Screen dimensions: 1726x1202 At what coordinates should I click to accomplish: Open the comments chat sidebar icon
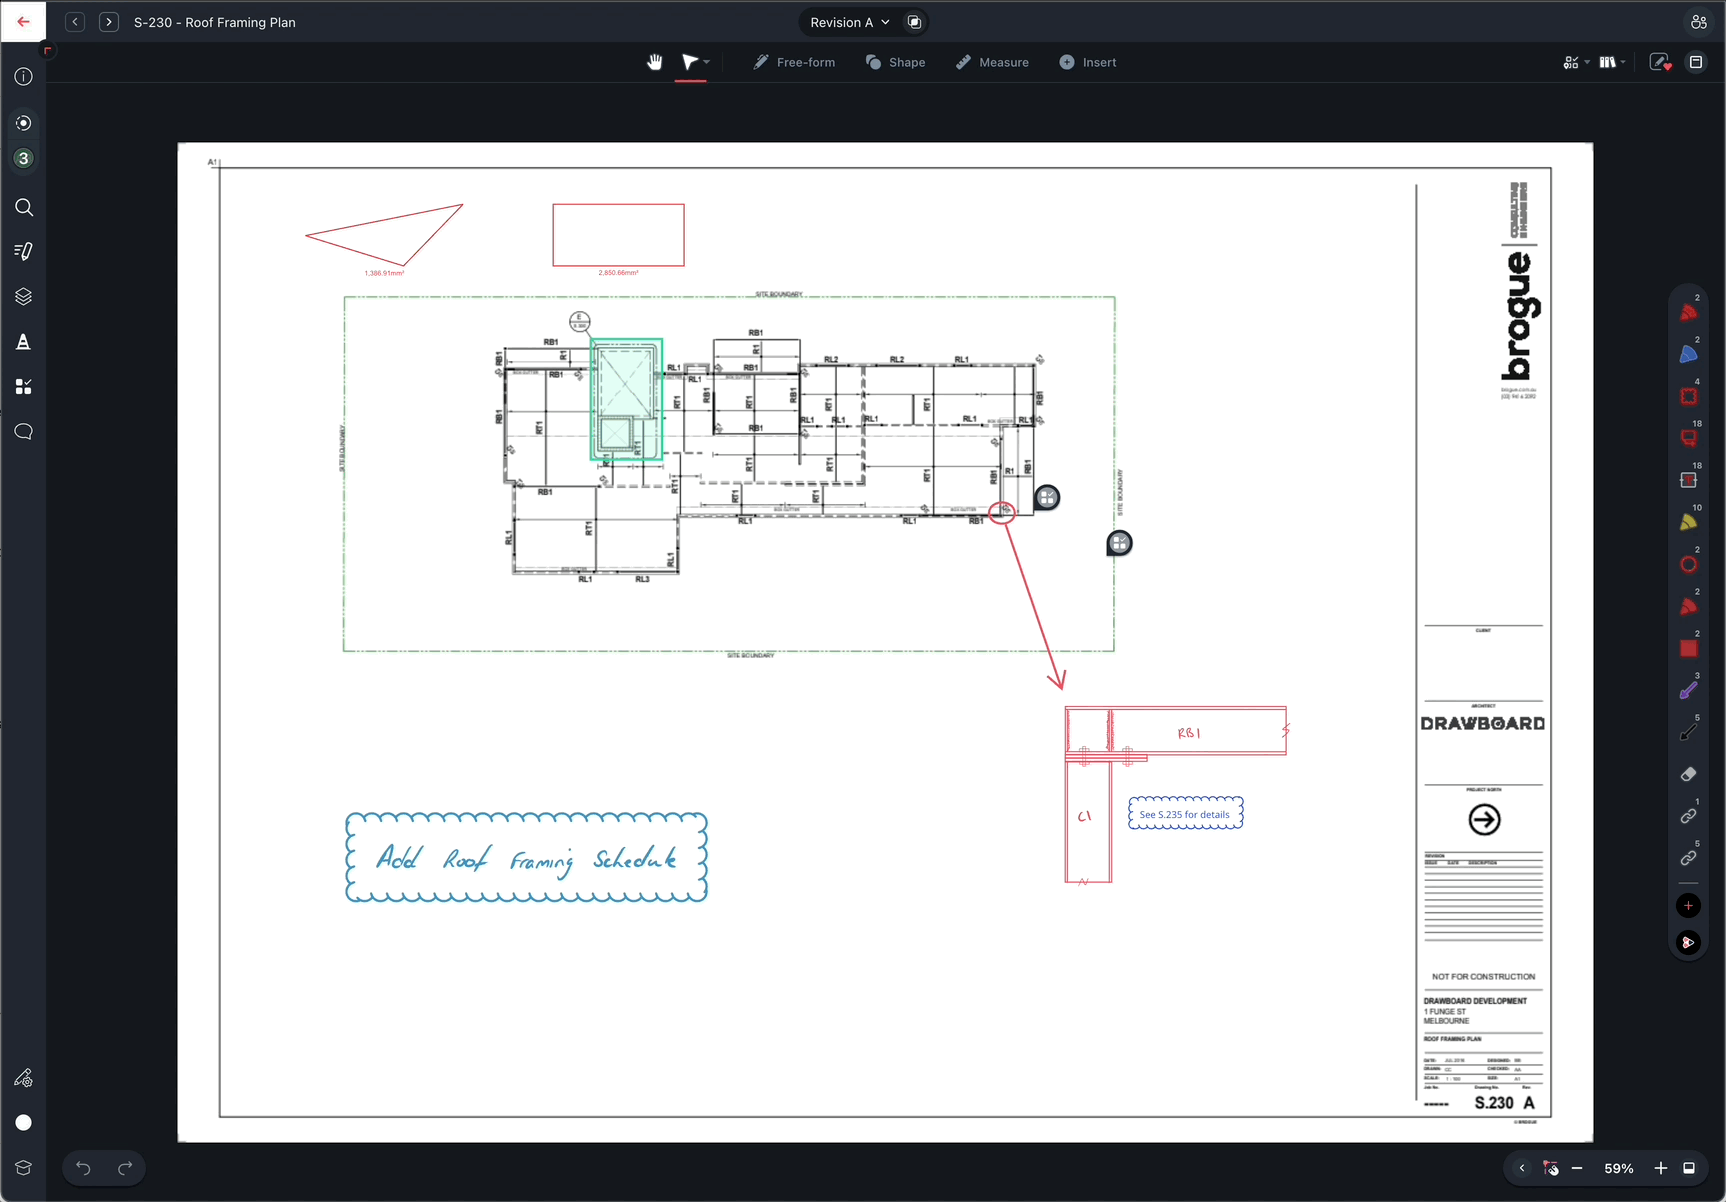[24, 432]
